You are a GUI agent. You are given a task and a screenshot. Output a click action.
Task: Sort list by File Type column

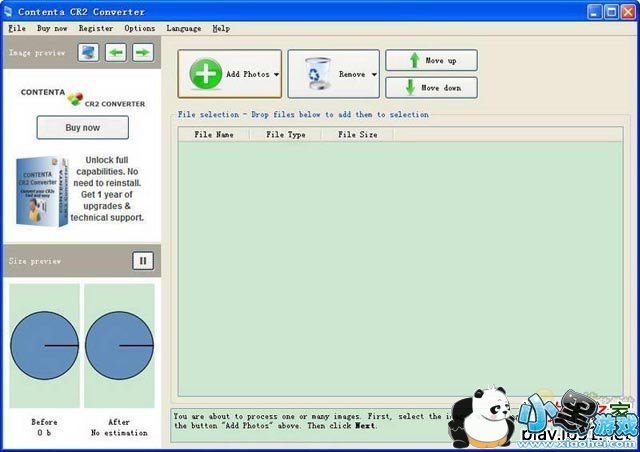tap(285, 134)
